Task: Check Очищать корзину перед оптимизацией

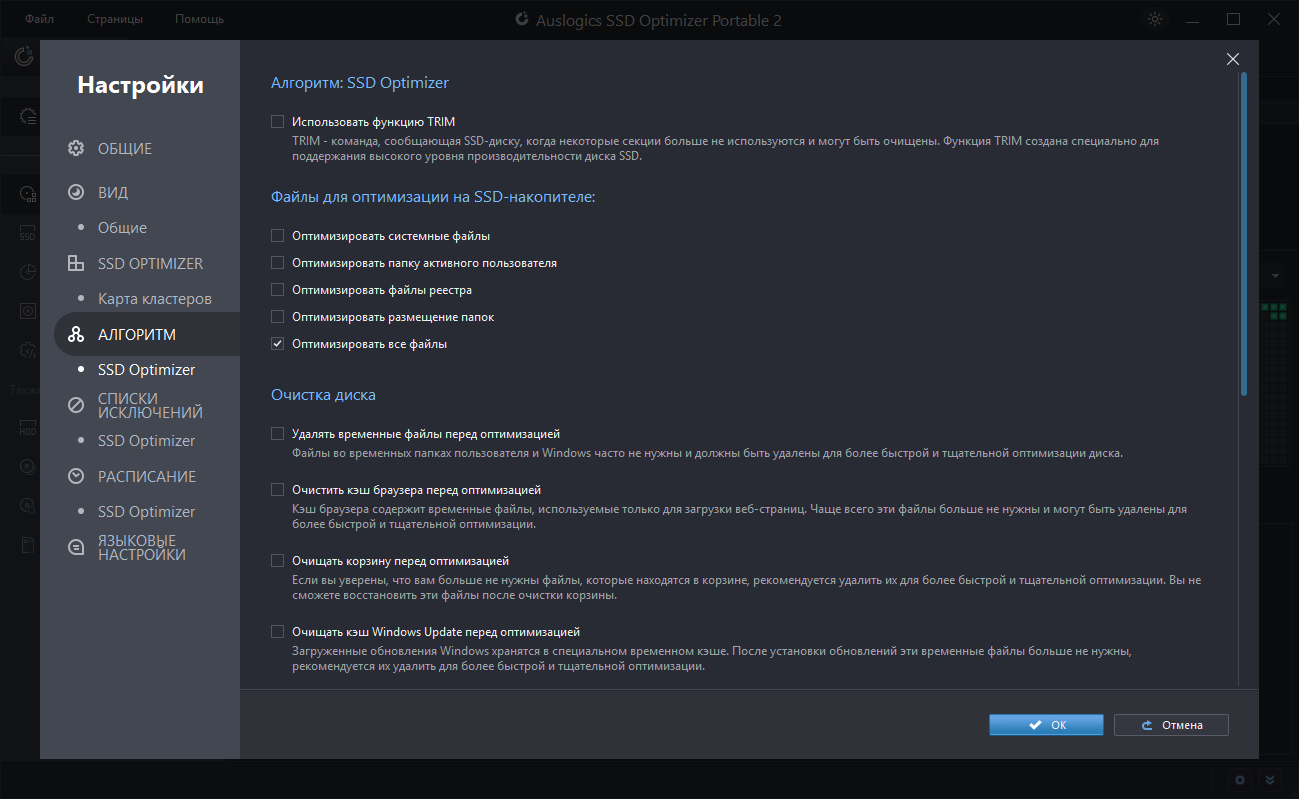Action: coord(278,561)
